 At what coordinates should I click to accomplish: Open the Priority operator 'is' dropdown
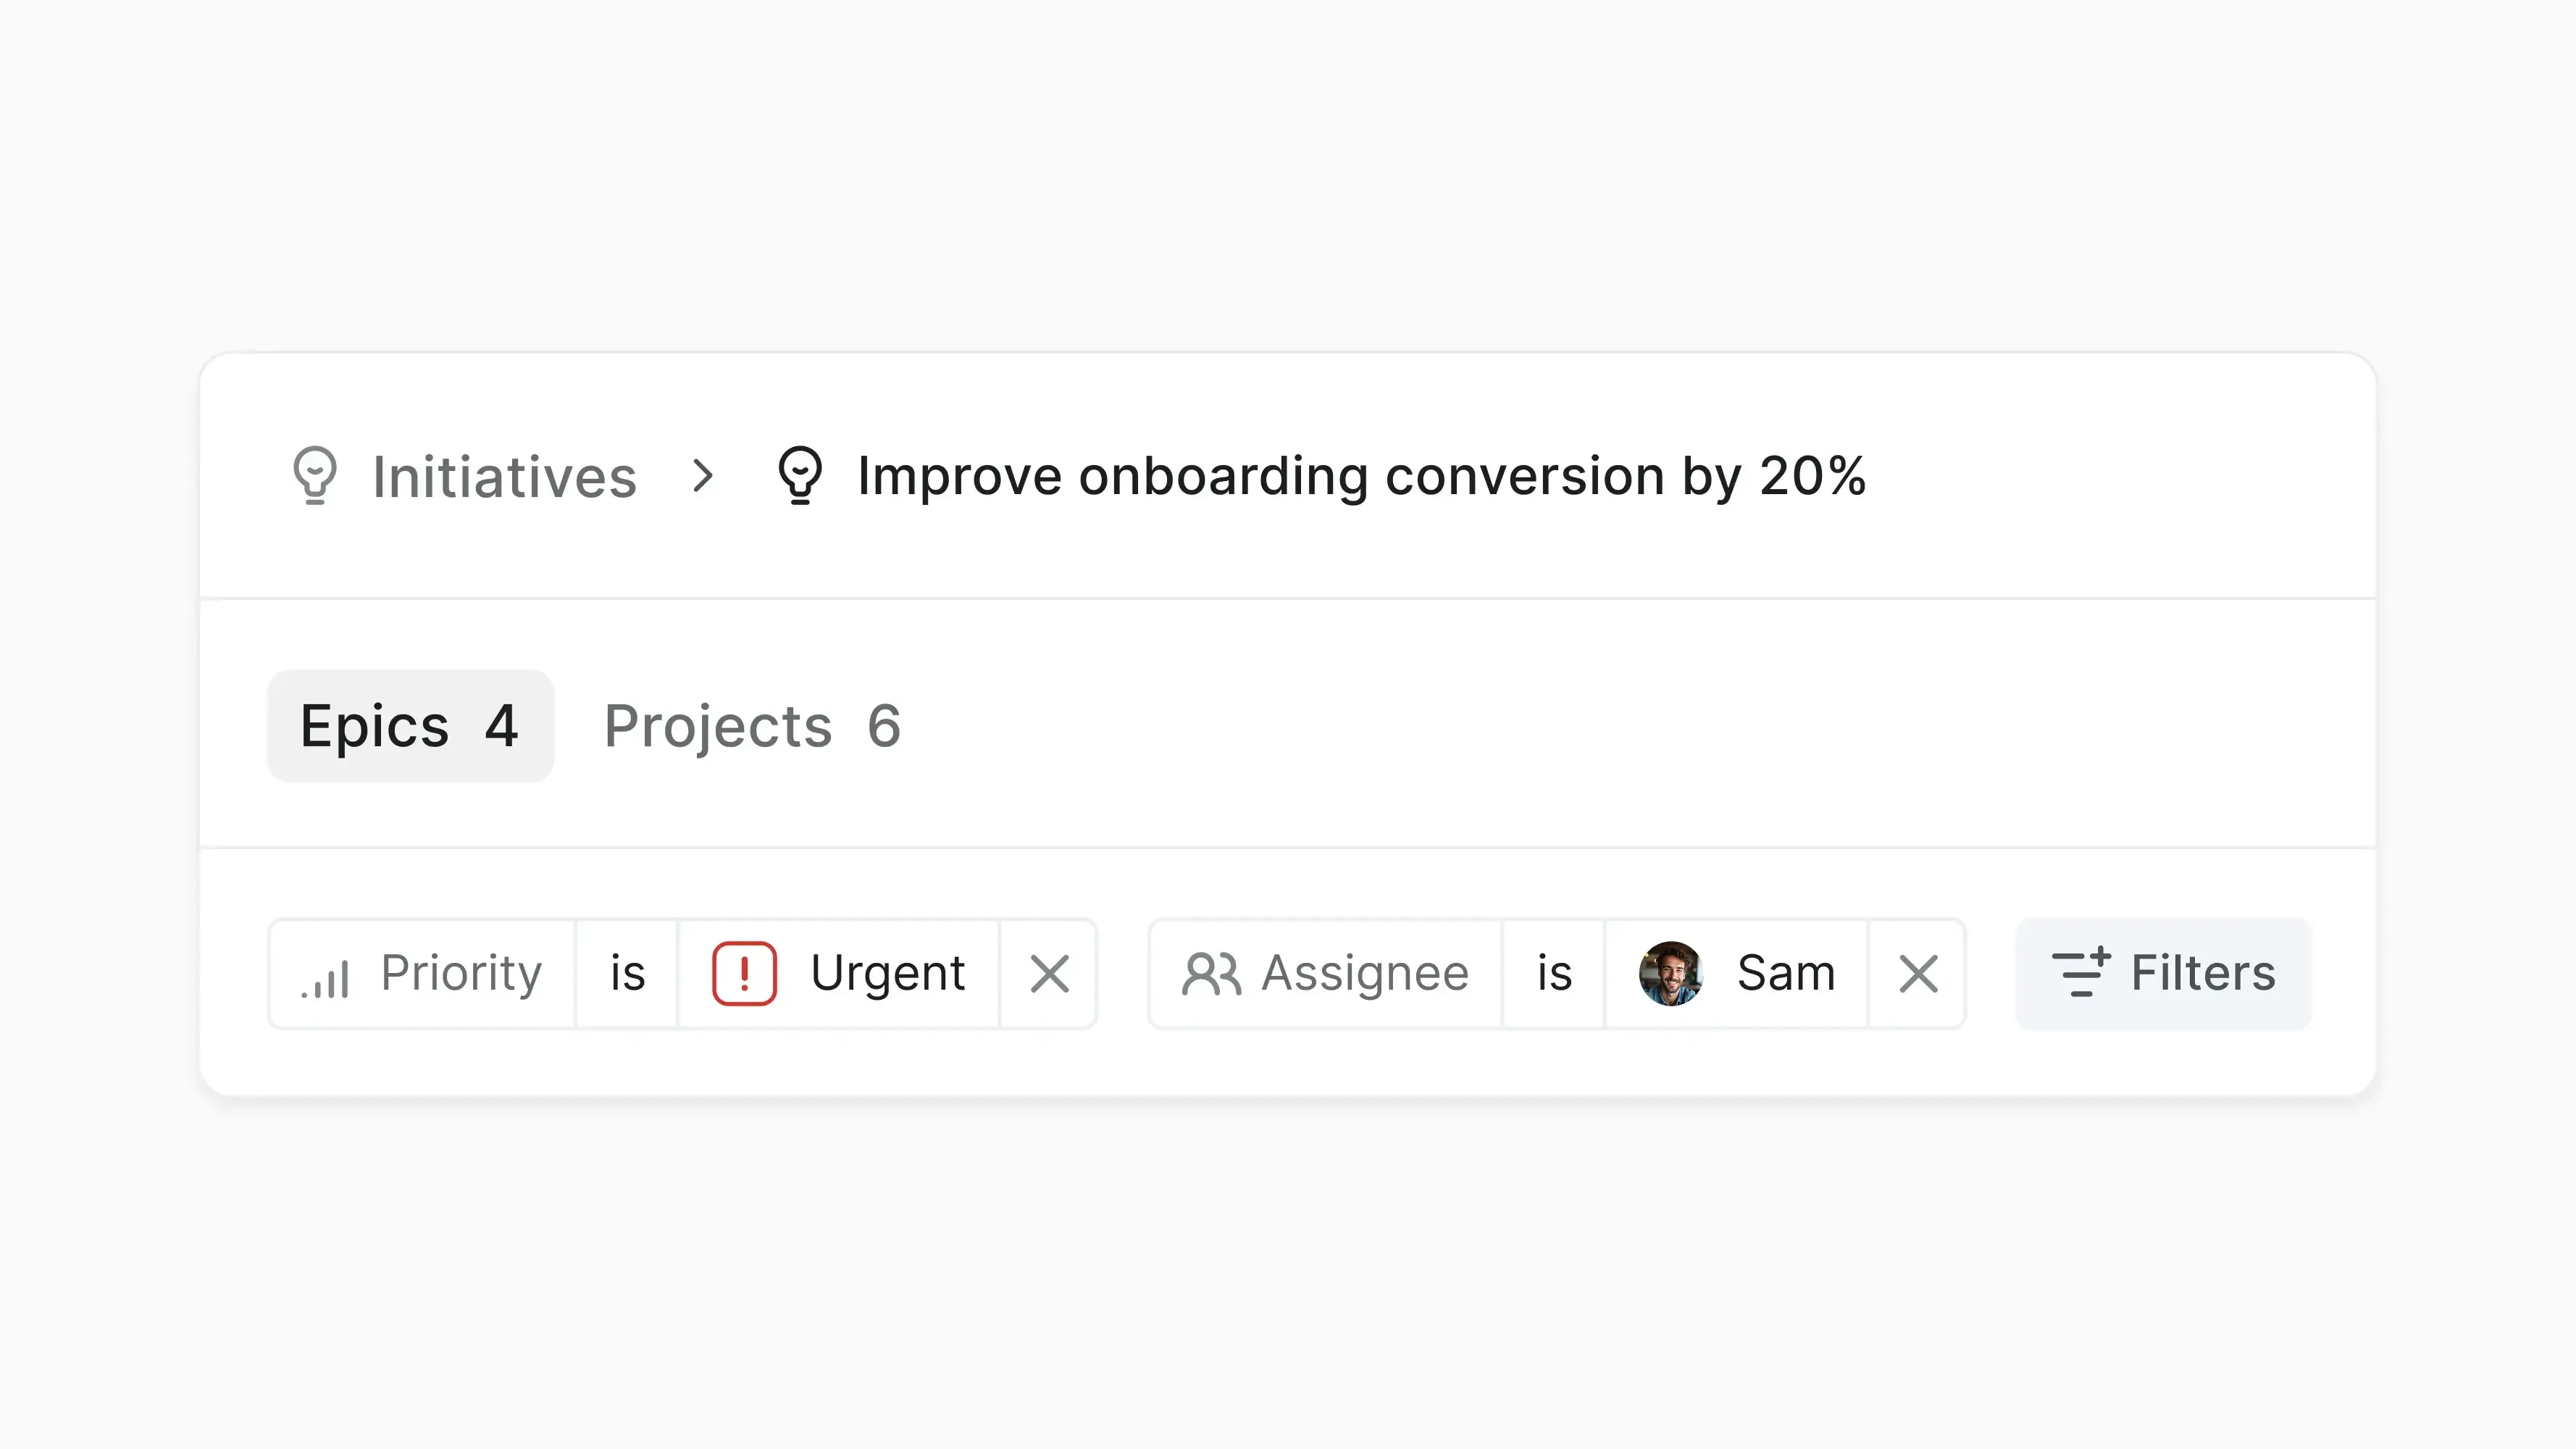point(627,973)
